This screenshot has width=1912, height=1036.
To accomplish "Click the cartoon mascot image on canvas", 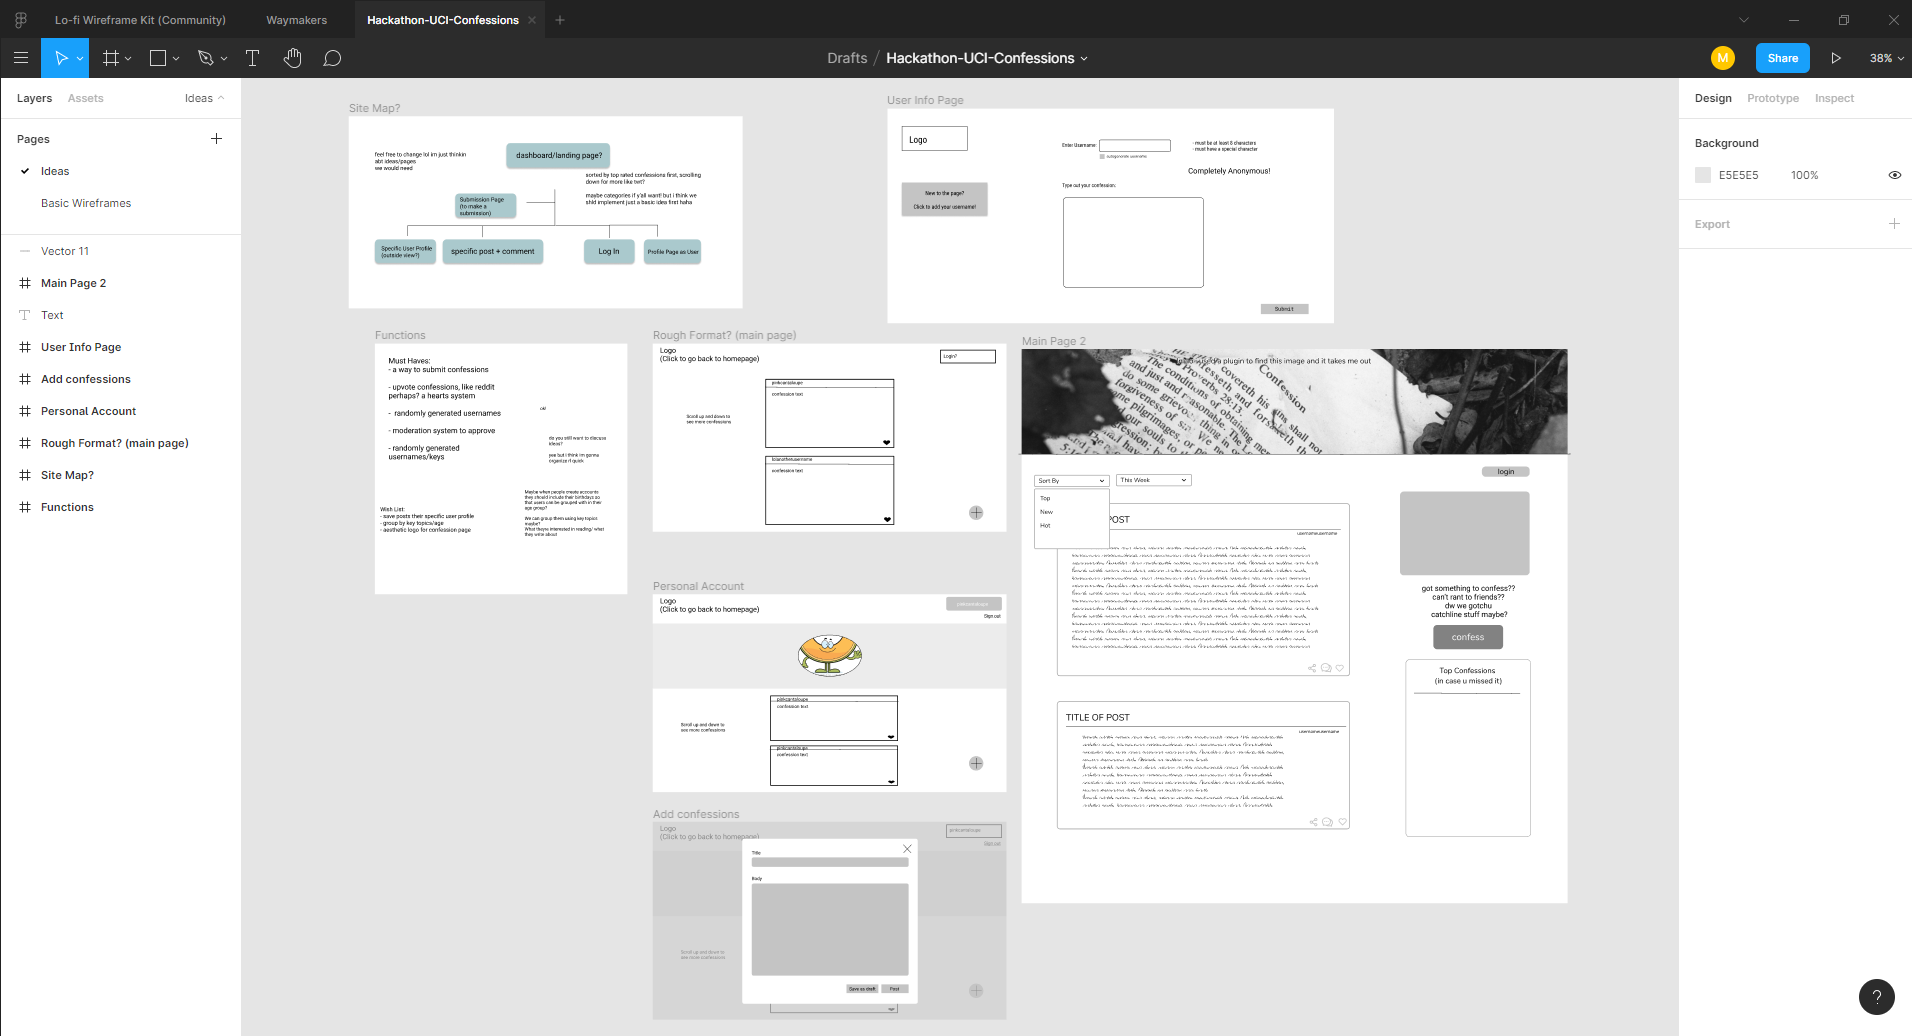I will point(830,655).
